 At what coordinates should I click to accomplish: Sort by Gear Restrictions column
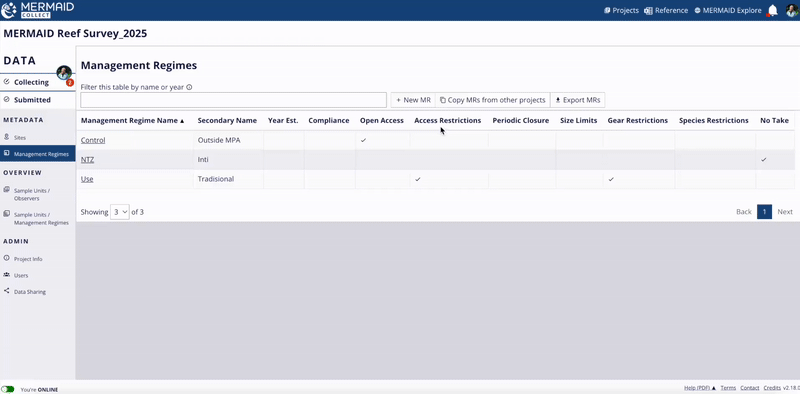637,121
